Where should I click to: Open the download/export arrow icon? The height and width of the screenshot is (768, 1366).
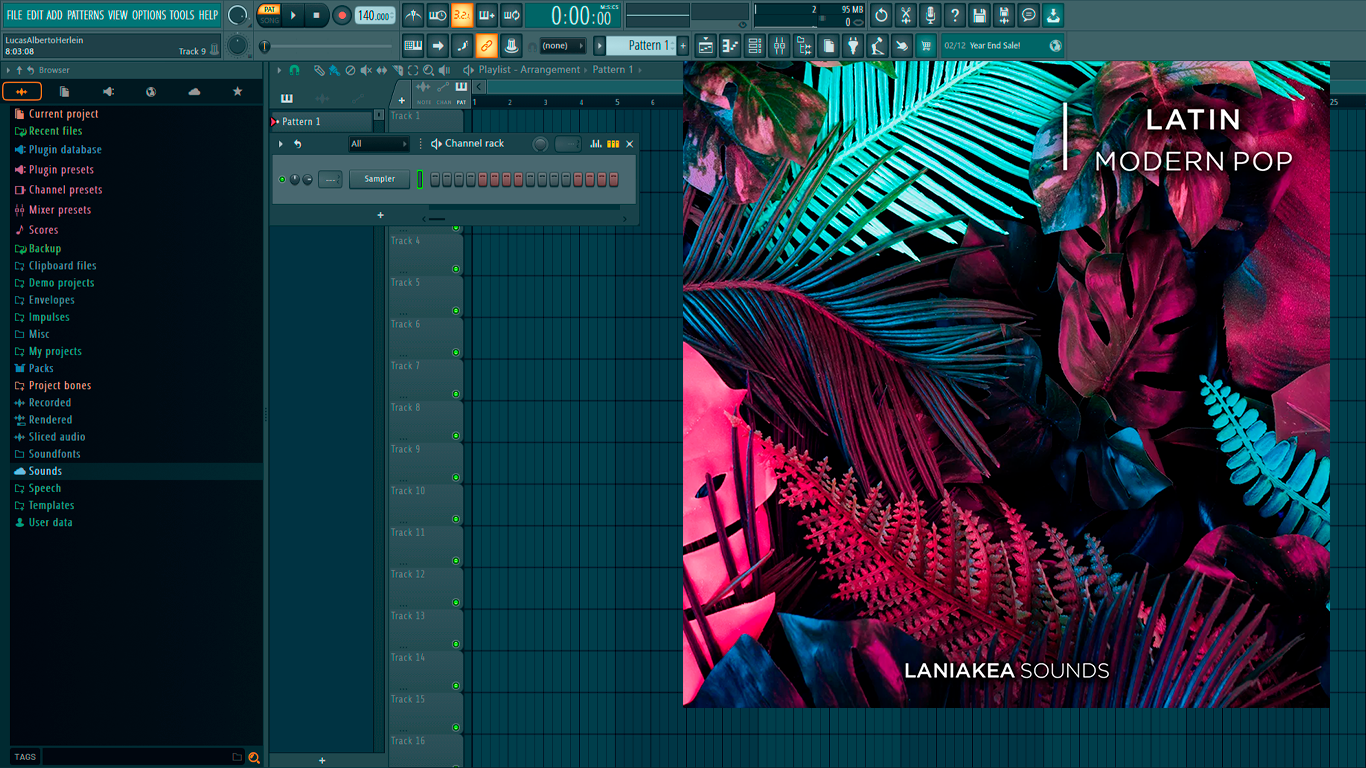(1053, 15)
